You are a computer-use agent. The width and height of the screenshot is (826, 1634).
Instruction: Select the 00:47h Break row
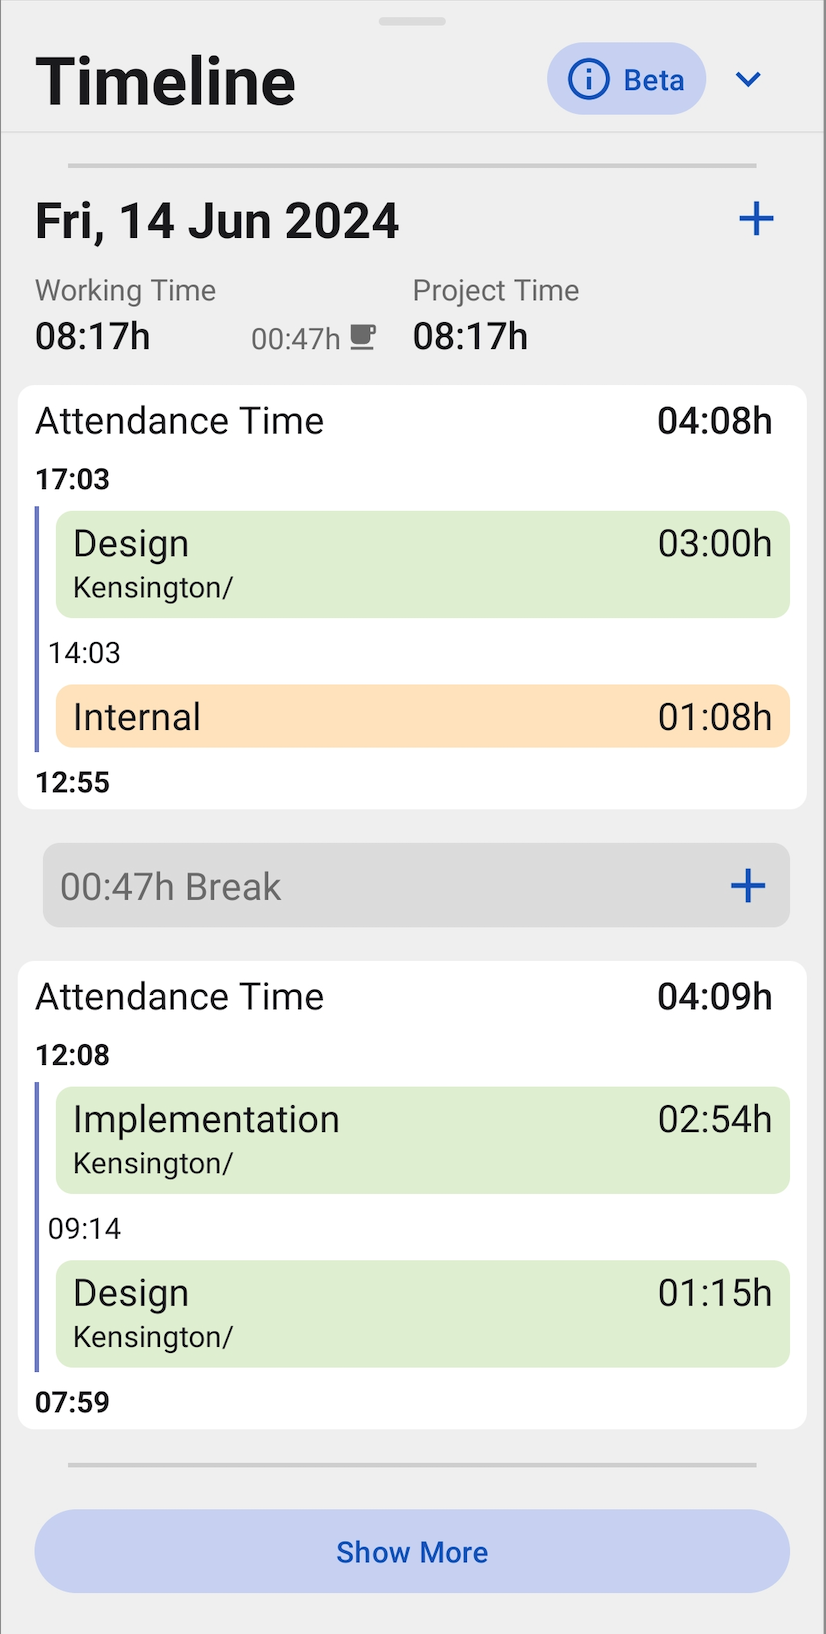(x=416, y=886)
